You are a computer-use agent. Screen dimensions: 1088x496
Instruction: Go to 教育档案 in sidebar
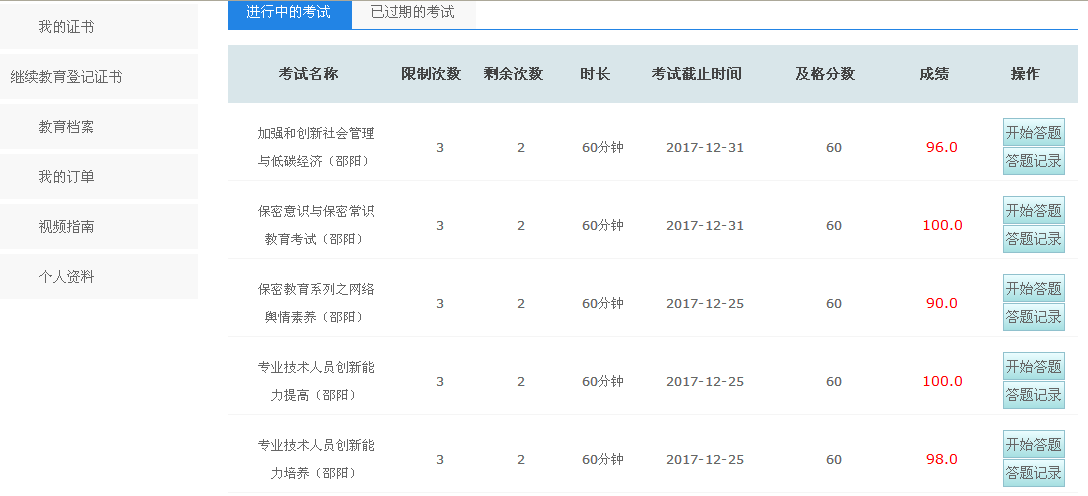pyautogui.click(x=66, y=127)
